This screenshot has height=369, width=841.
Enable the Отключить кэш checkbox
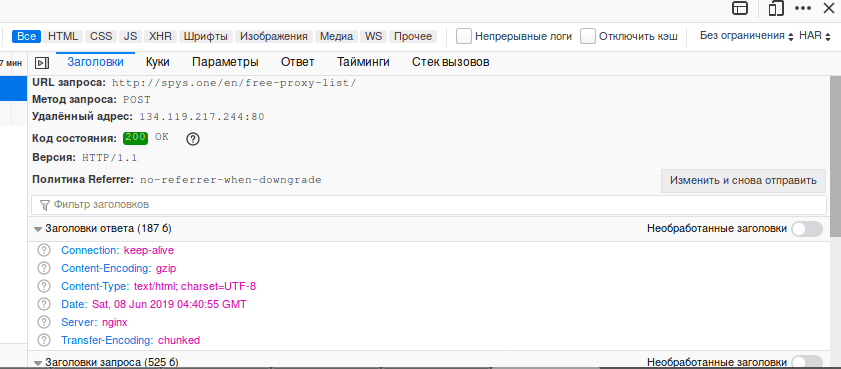tap(588, 36)
